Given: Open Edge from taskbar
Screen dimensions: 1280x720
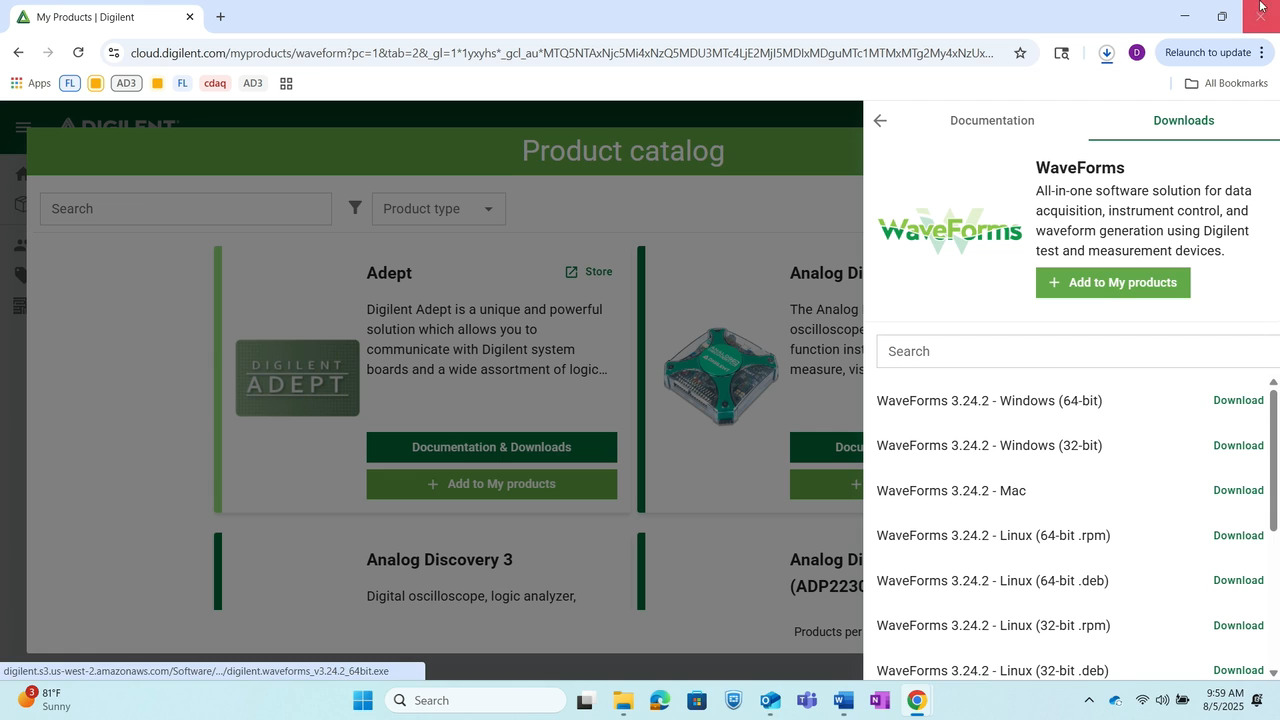Looking at the screenshot, I should click(x=660, y=700).
